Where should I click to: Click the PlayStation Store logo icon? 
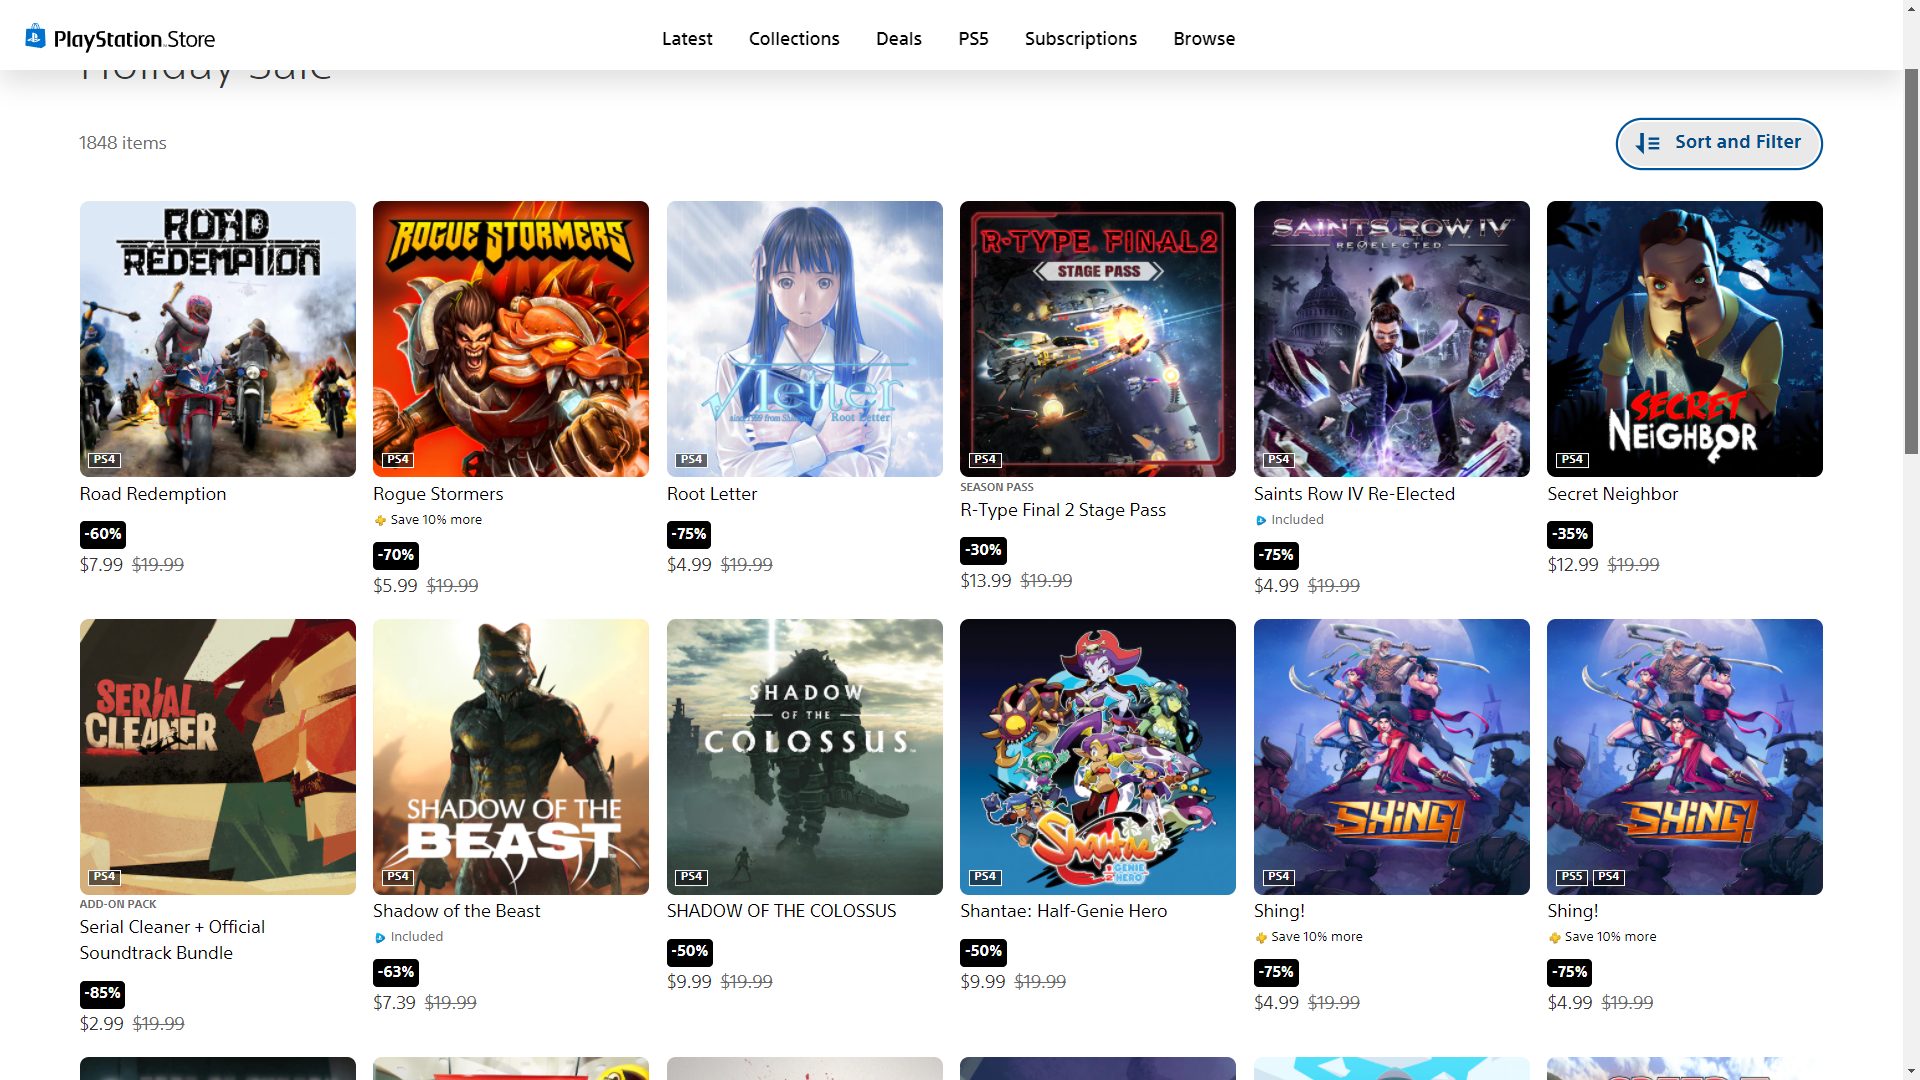(x=35, y=37)
